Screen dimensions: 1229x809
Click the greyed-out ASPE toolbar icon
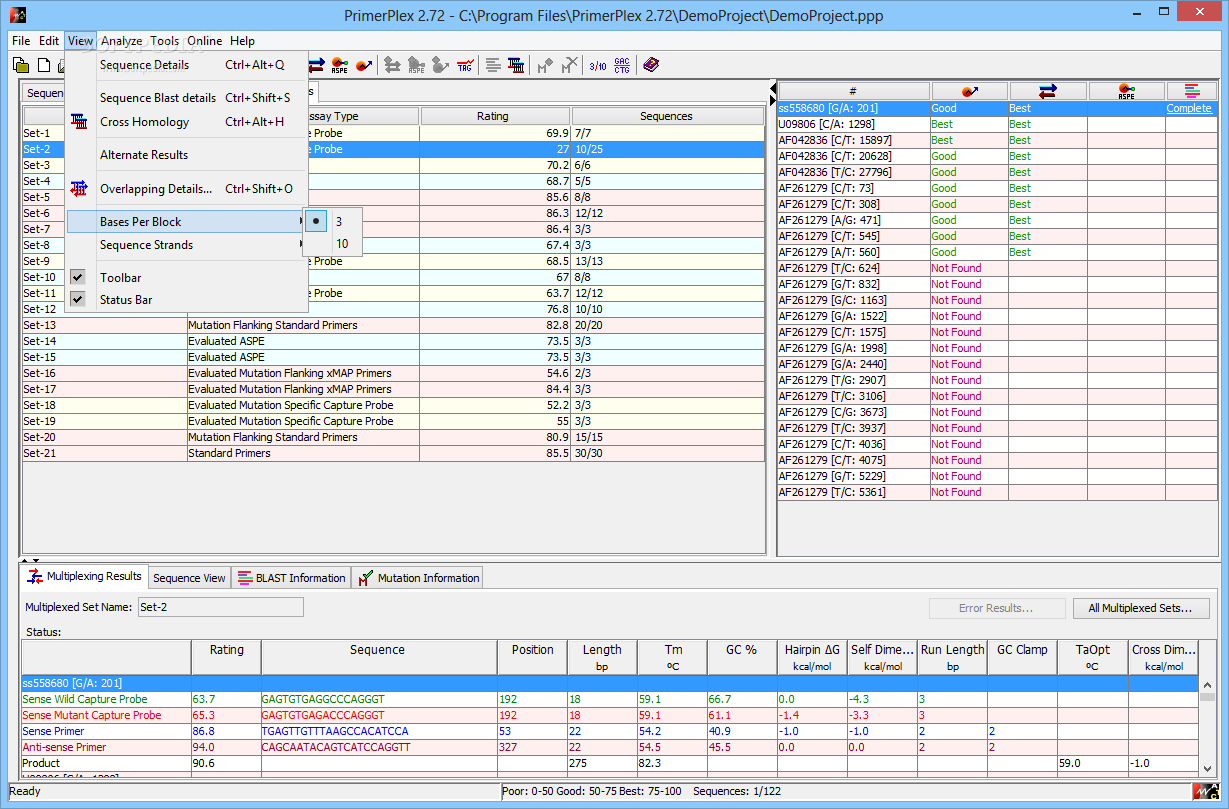tap(417, 65)
